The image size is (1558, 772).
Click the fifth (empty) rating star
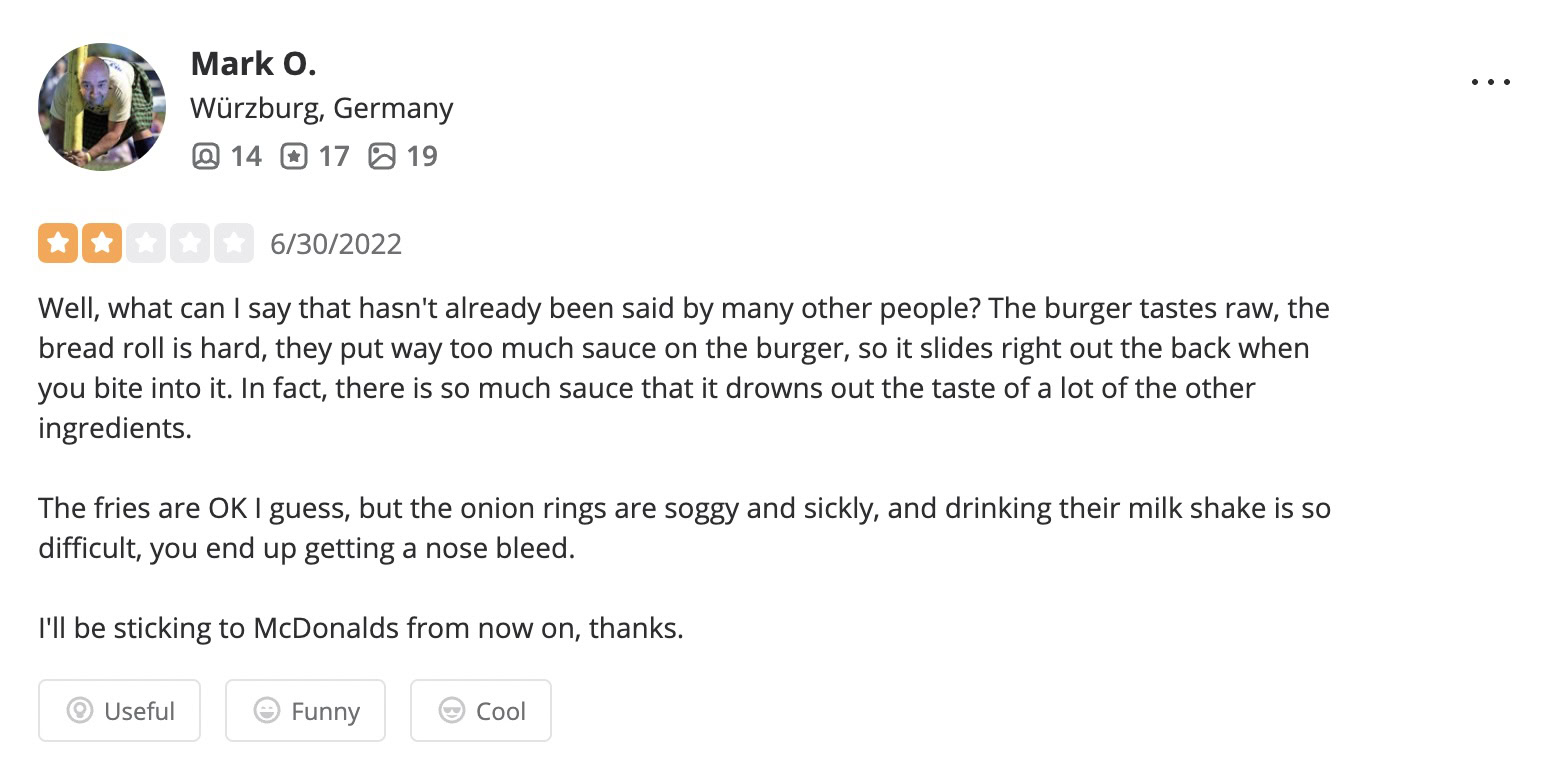(233, 243)
